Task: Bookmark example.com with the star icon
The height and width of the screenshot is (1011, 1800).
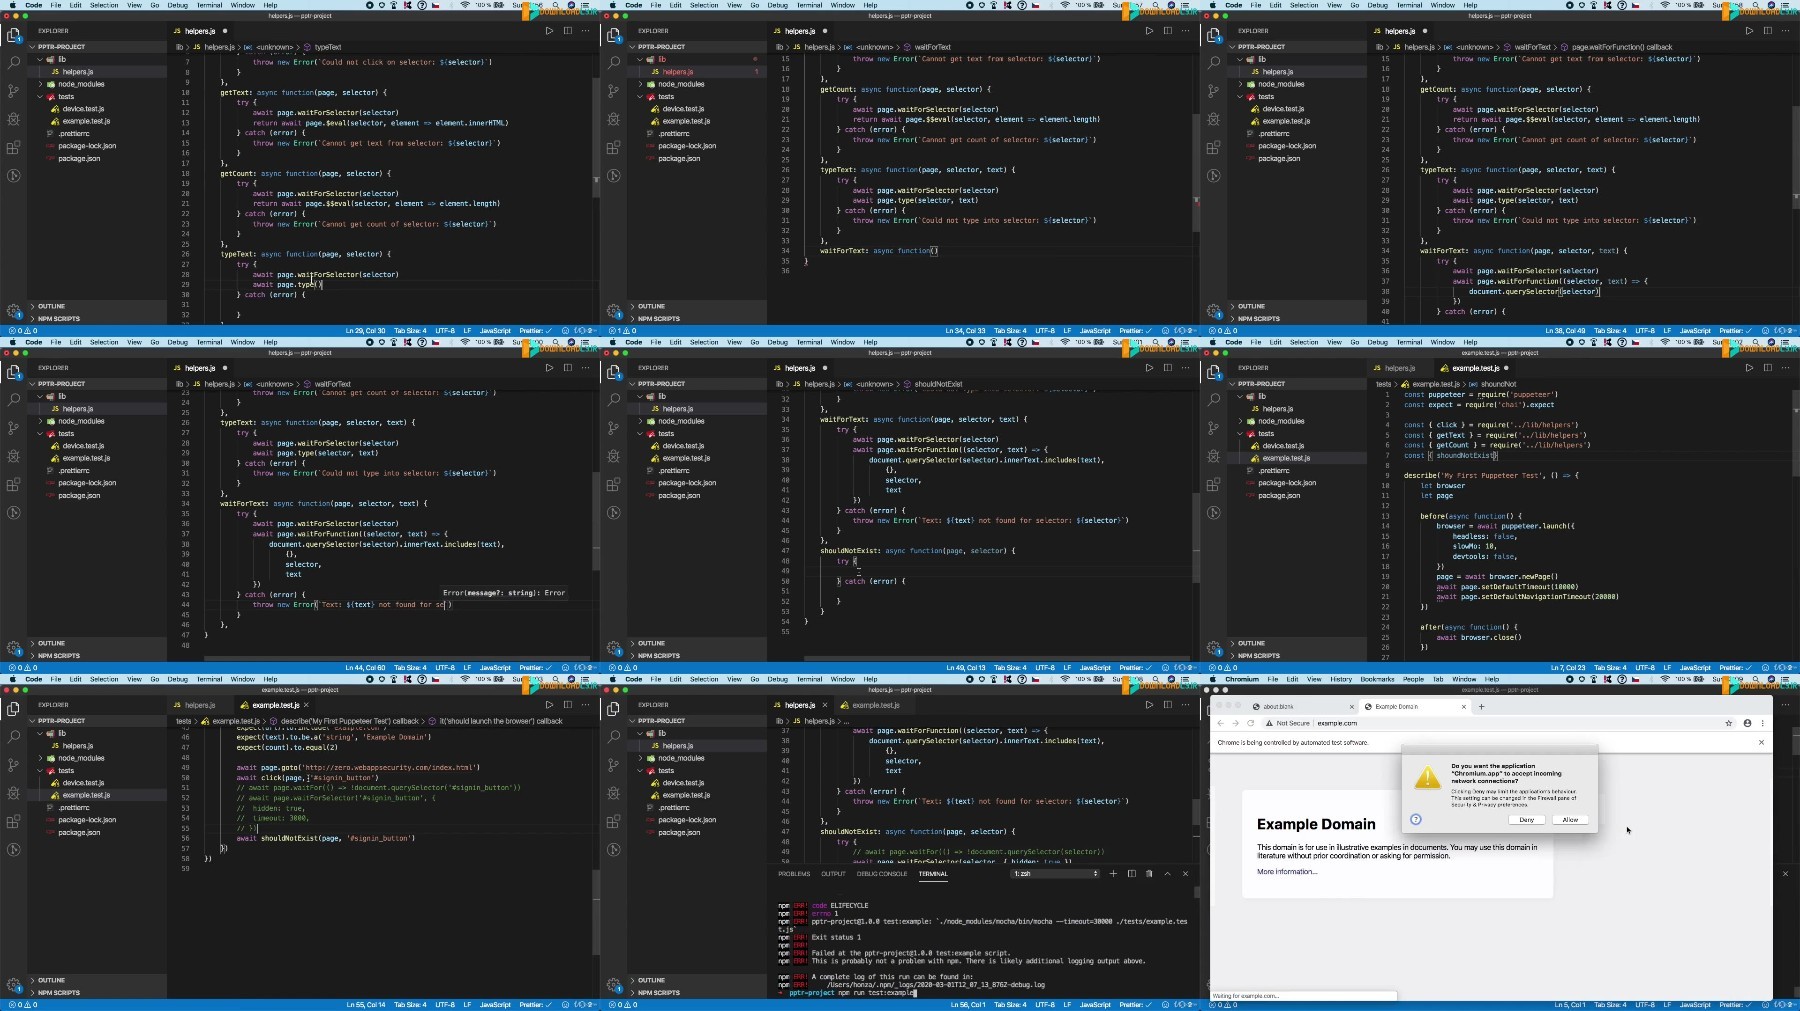Action: point(1728,723)
